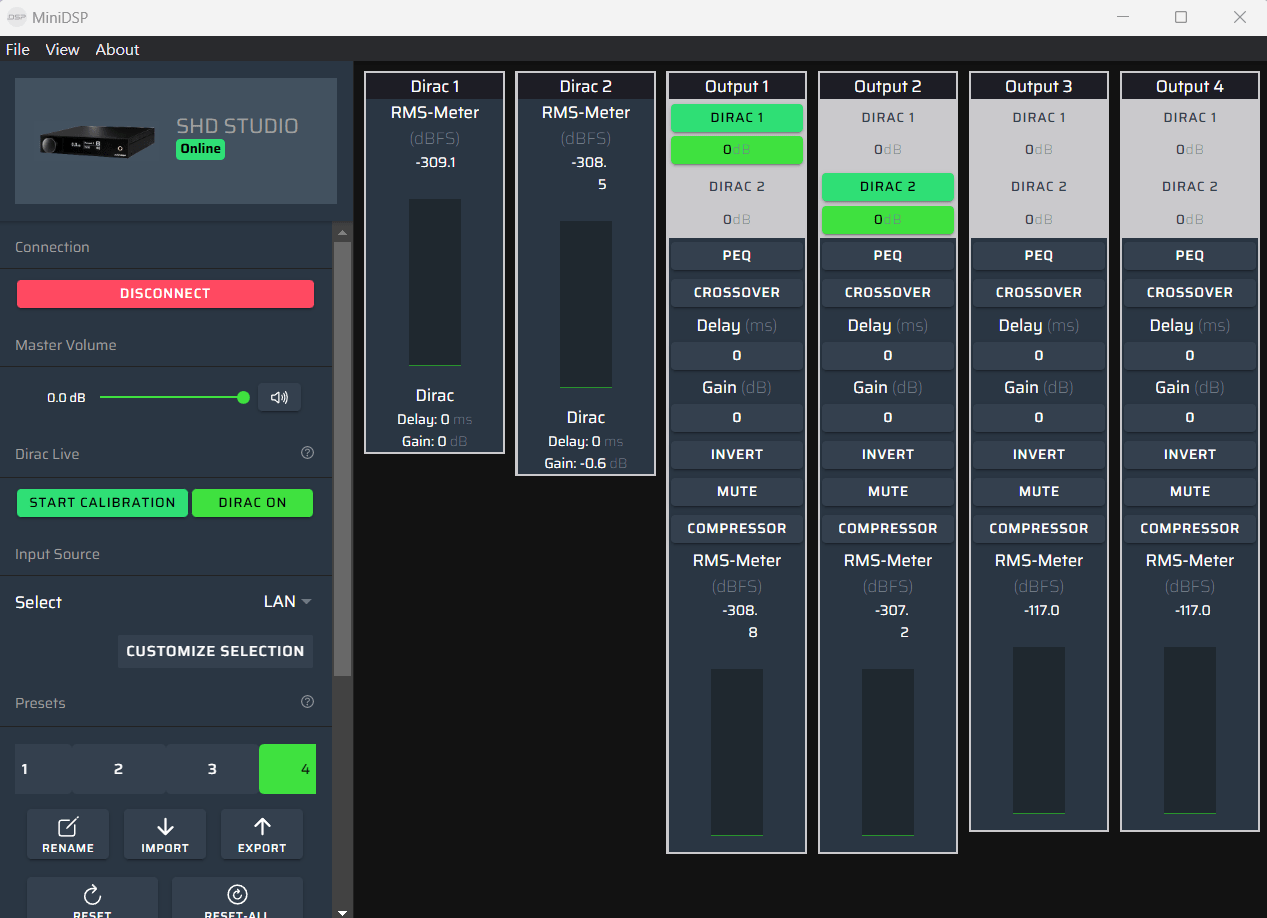The height and width of the screenshot is (918, 1267).
Task: Click the Output 3 Delay input field
Action: point(1039,355)
